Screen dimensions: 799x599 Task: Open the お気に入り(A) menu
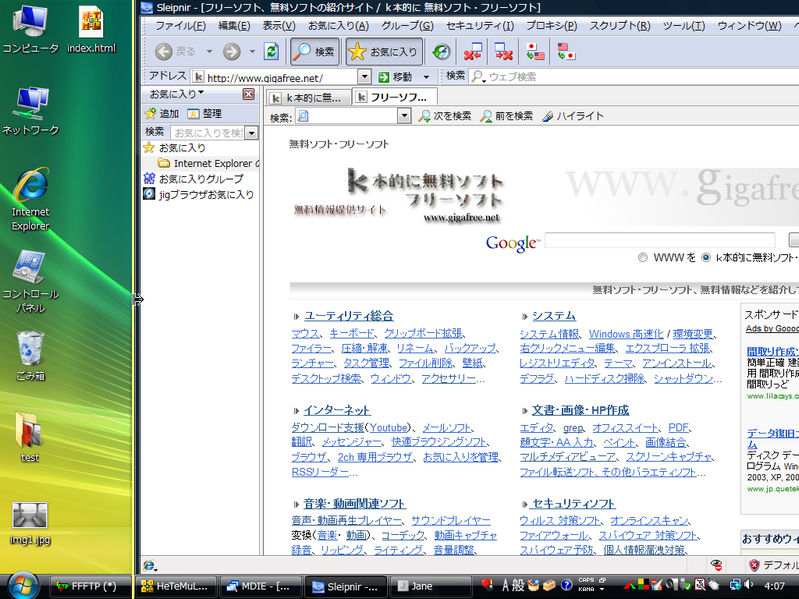point(338,25)
